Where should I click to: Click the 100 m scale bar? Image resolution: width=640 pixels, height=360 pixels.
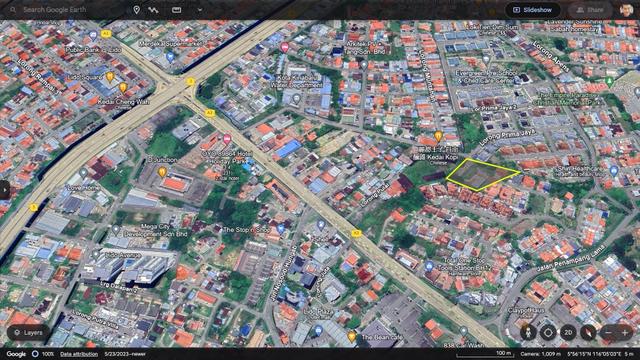tap(484, 354)
